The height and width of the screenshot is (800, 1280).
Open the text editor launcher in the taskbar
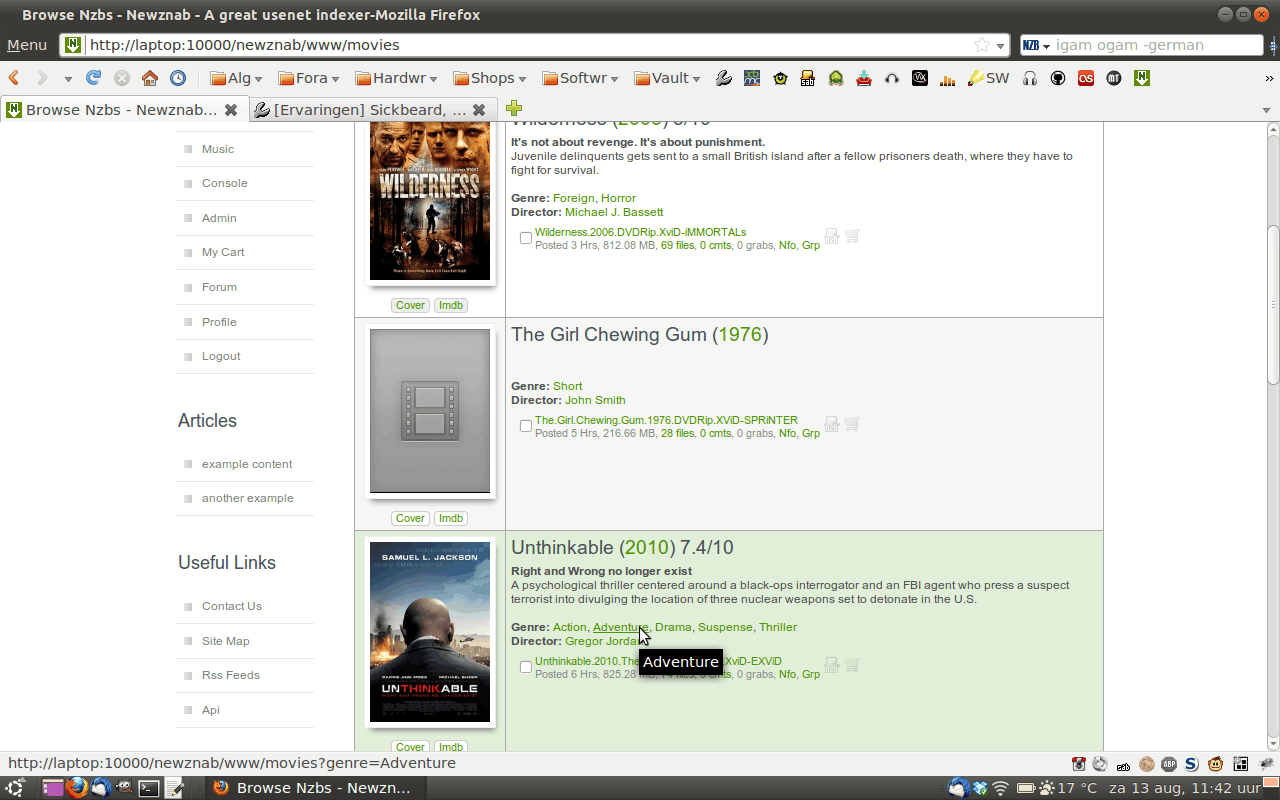tap(174, 788)
